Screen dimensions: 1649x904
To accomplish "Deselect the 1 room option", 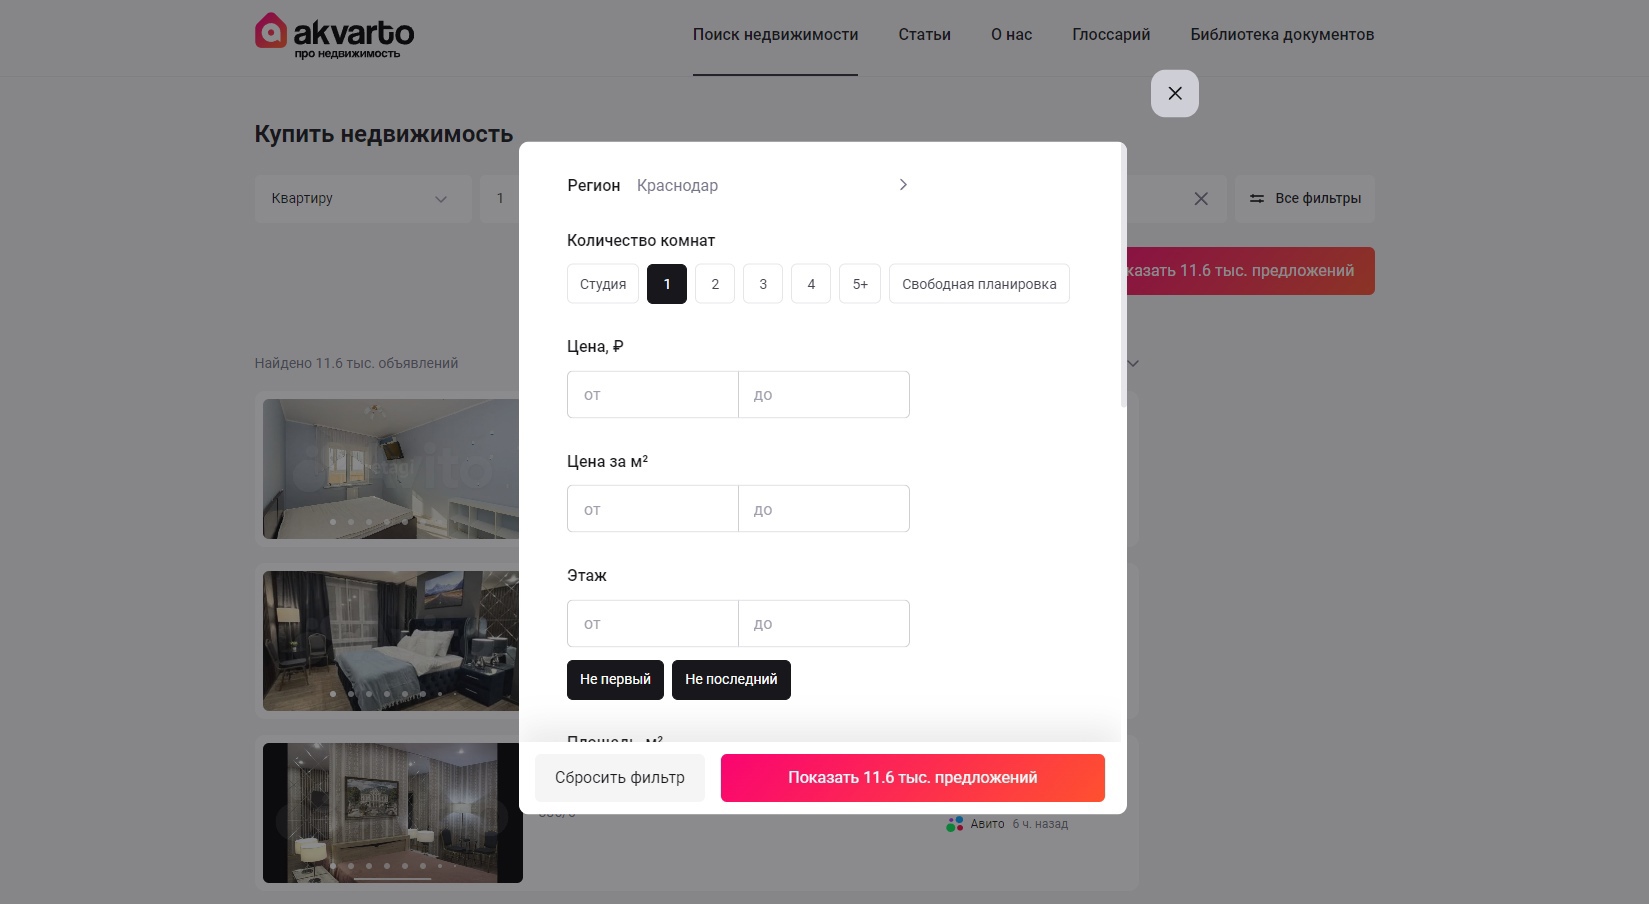I will pyautogui.click(x=667, y=284).
